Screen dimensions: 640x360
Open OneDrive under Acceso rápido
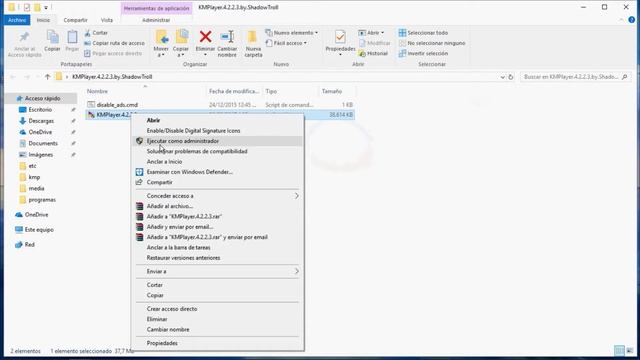click(40, 132)
